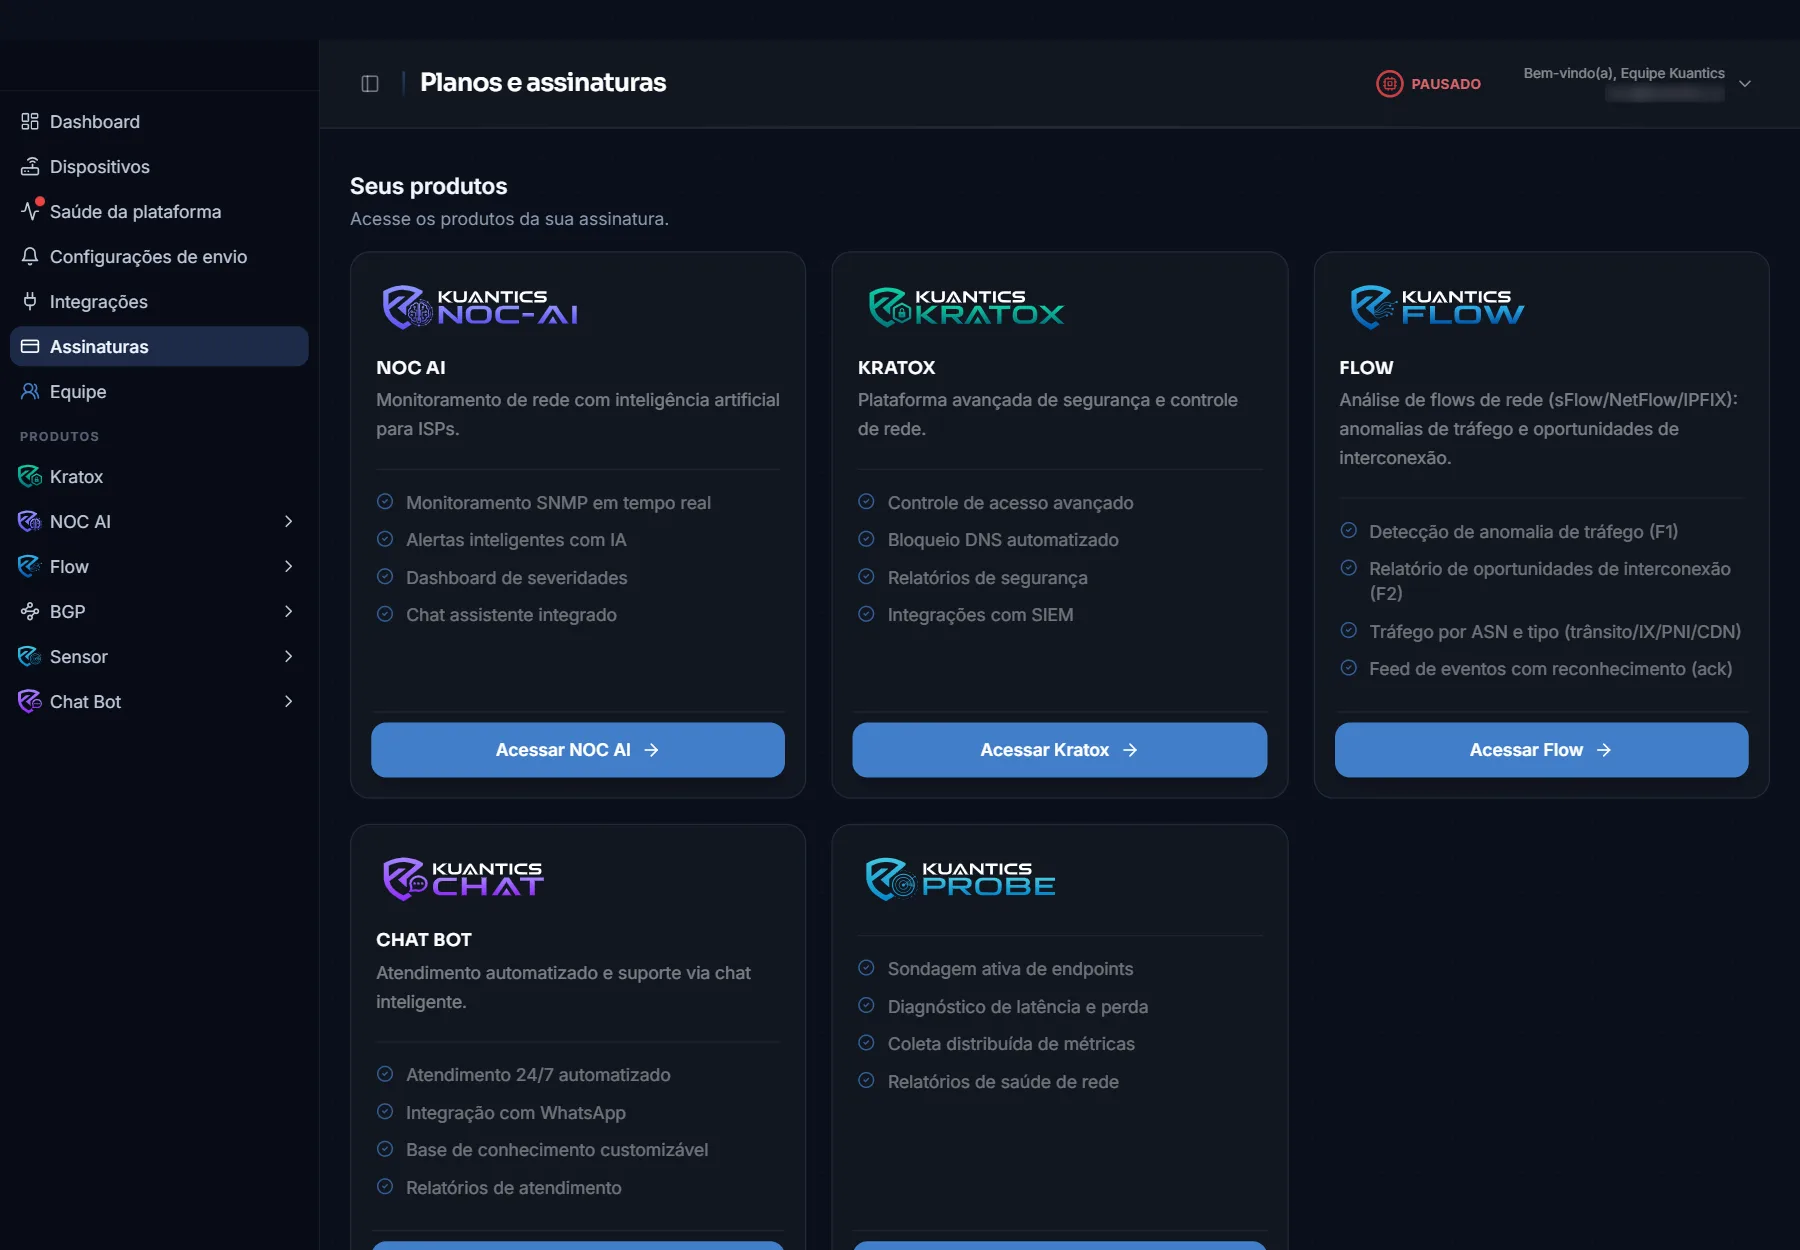This screenshot has height=1250, width=1800.
Task: Open the user account dropdown arrow
Action: (1745, 84)
